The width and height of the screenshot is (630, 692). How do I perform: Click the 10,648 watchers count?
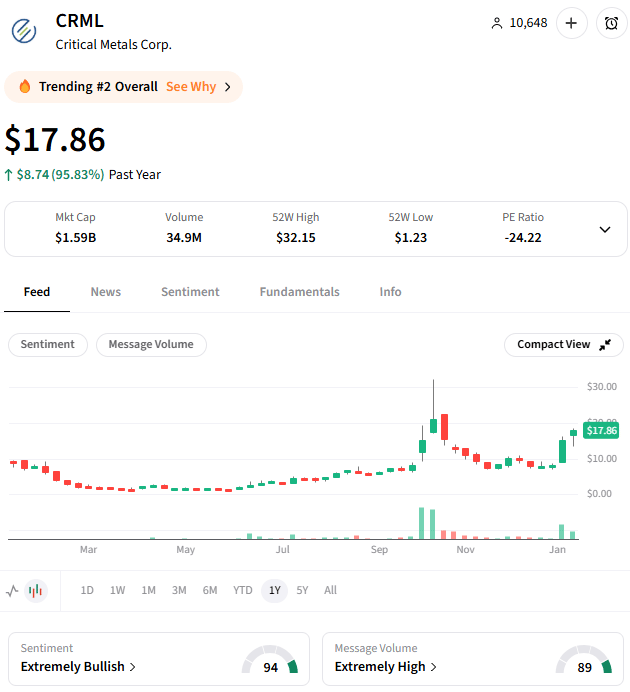[528, 23]
